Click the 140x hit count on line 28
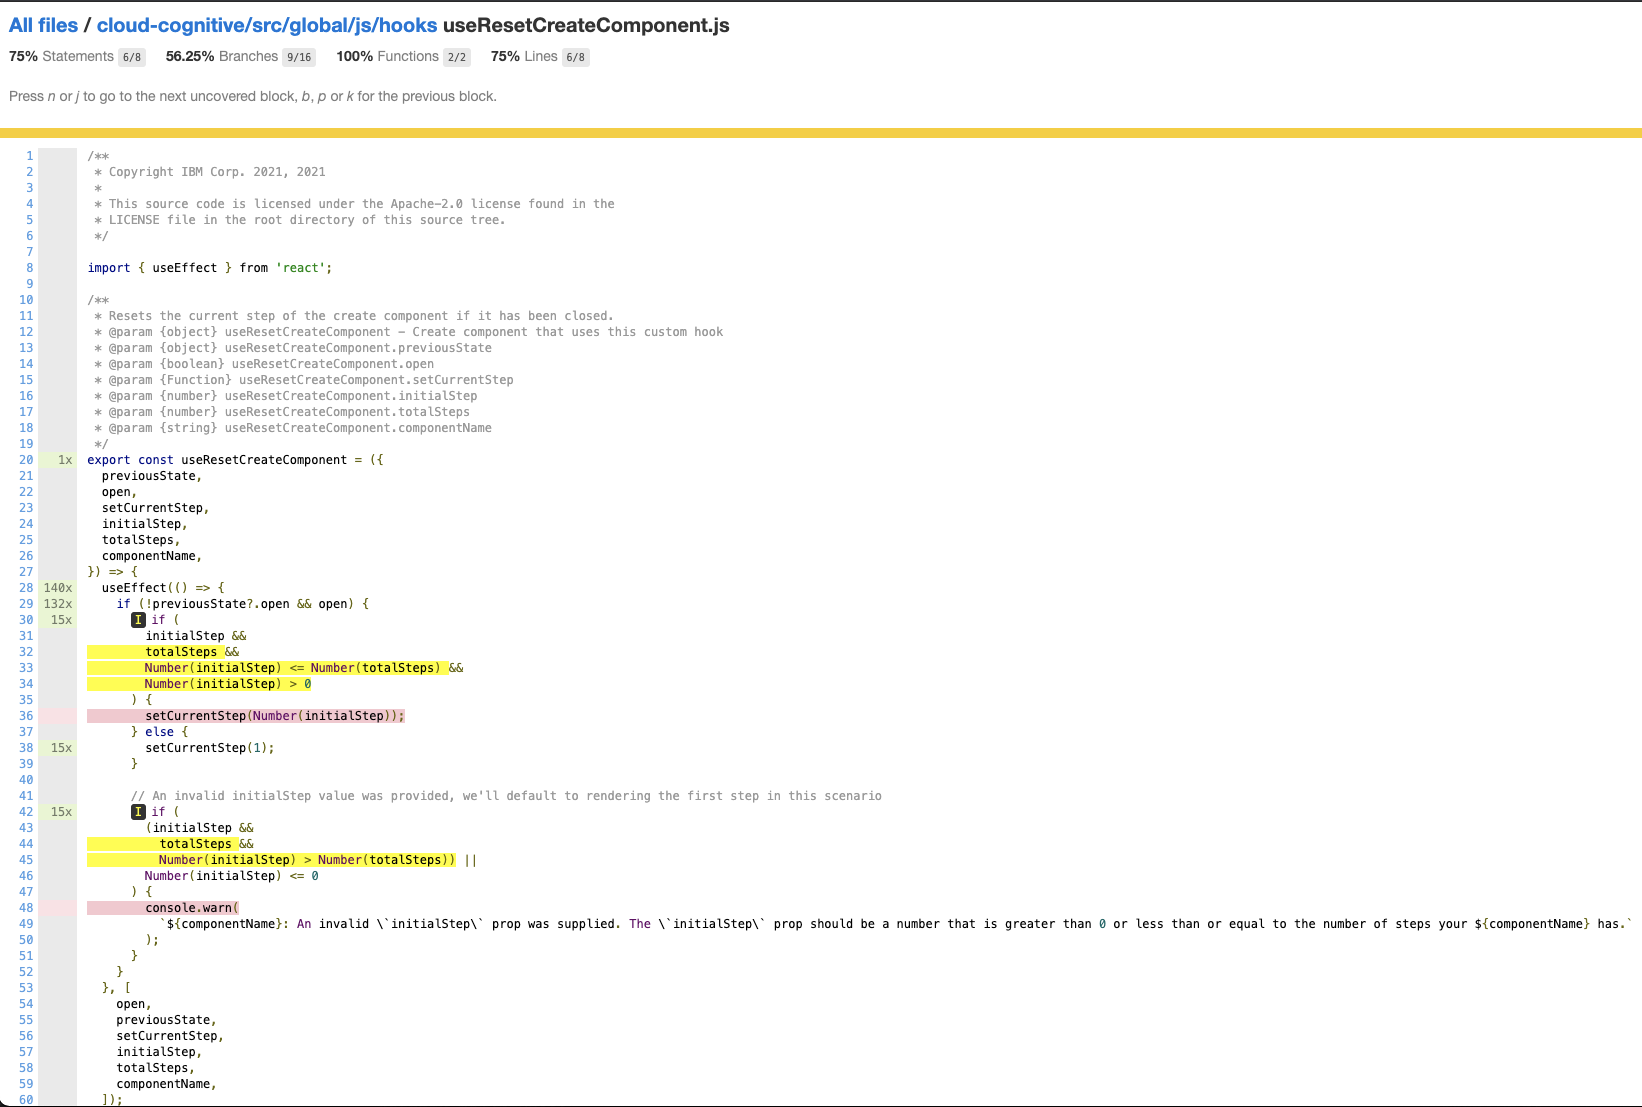The width and height of the screenshot is (1642, 1107). (x=58, y=588)
